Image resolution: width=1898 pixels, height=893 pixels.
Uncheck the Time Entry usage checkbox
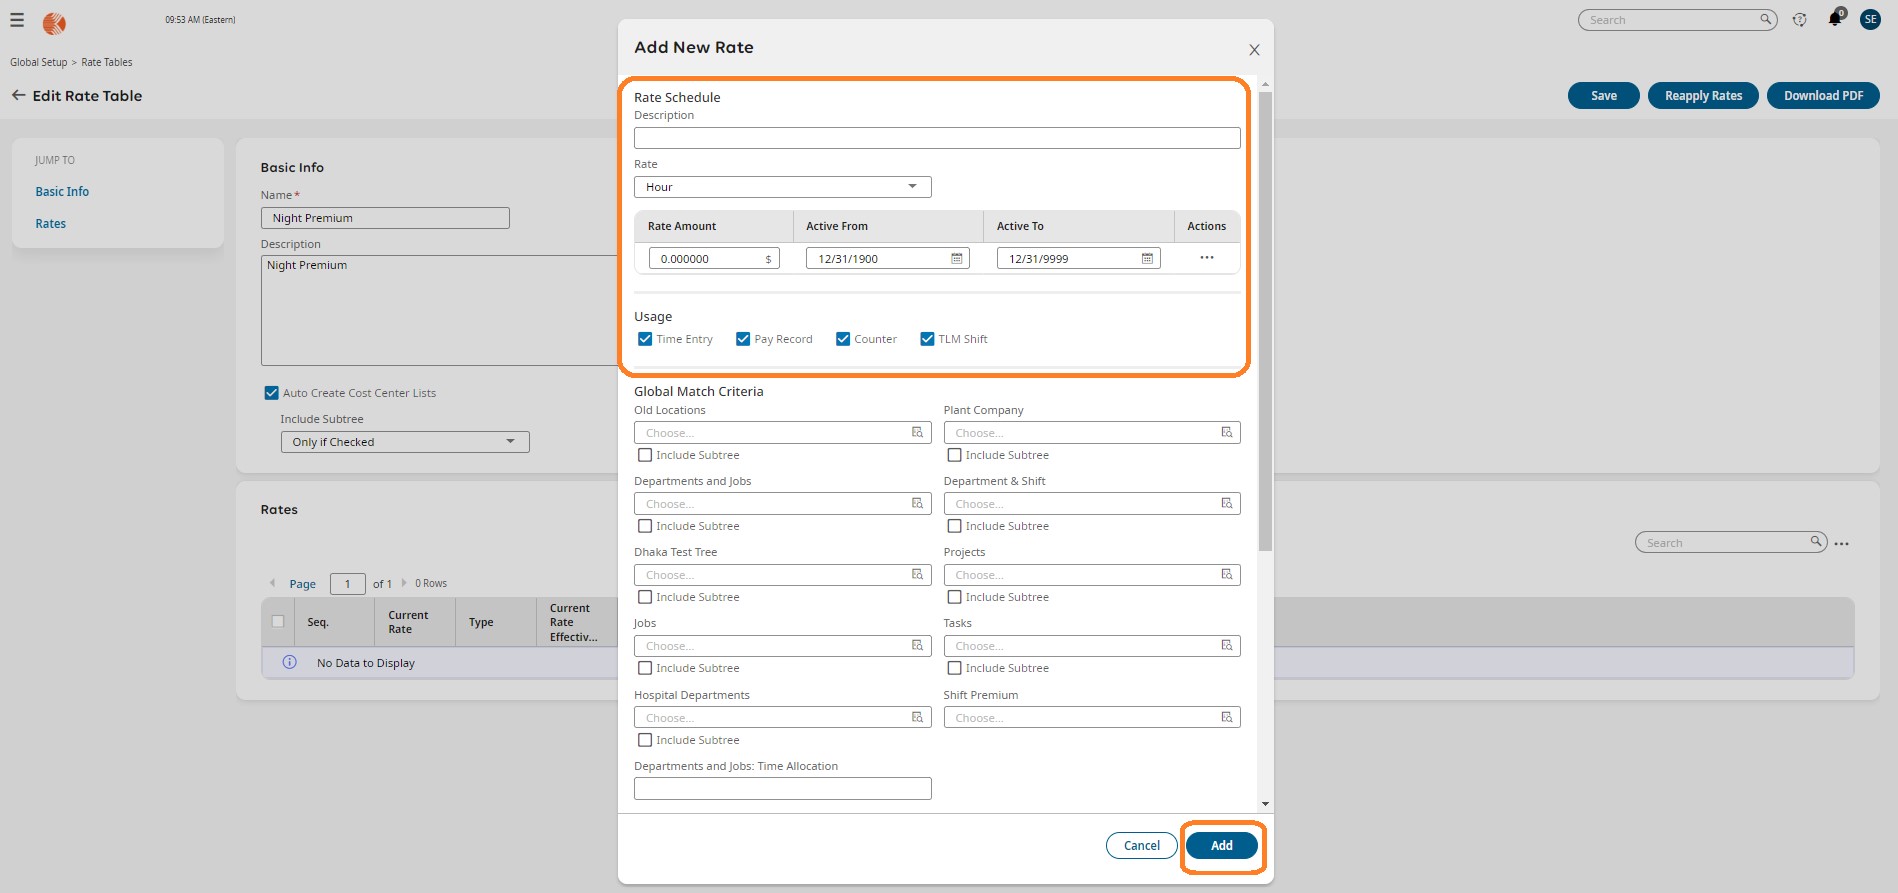coord(645,339)
